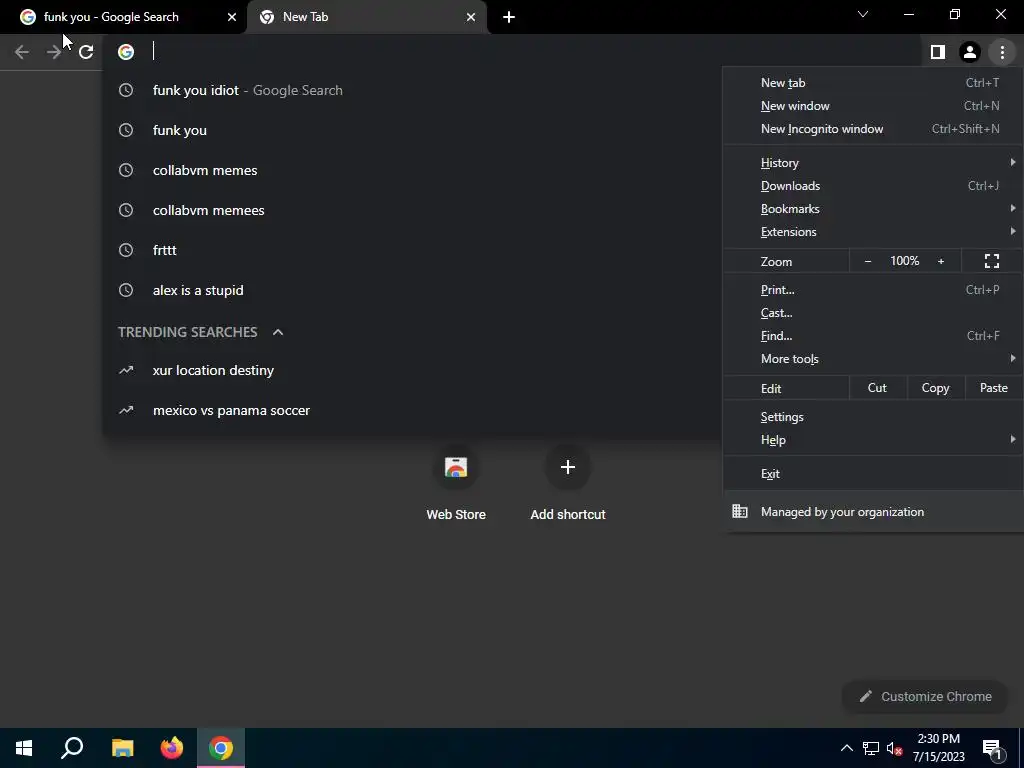Increase zoom with plus button
The width and height of the screenshot is (1024, 768).
tap(941, 261)
